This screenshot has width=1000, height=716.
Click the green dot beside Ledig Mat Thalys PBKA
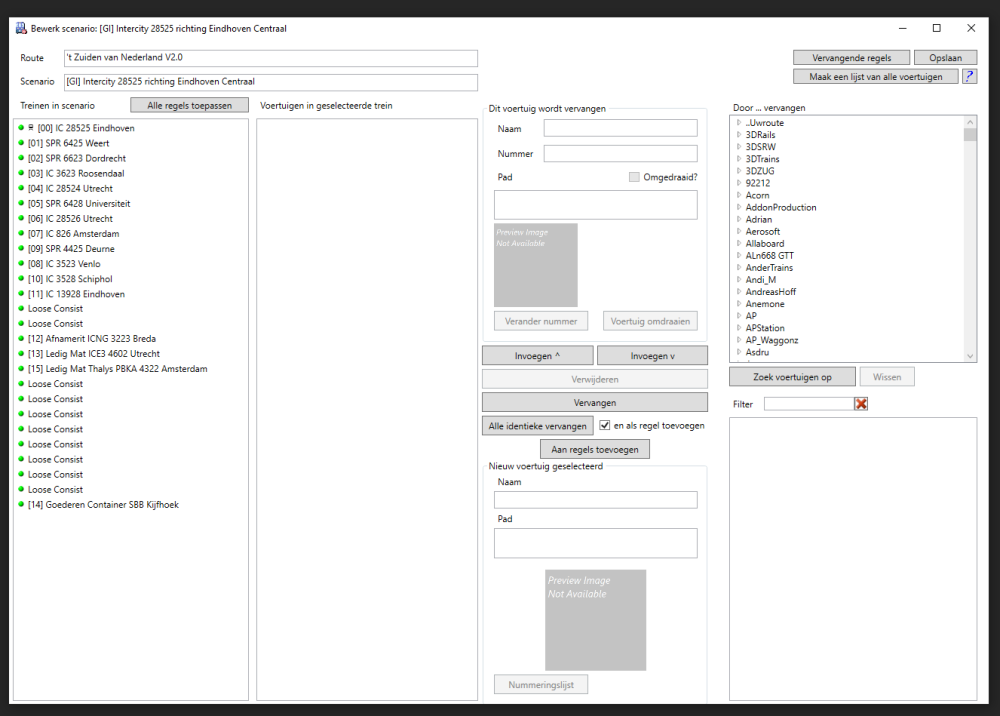pos(21,369)
